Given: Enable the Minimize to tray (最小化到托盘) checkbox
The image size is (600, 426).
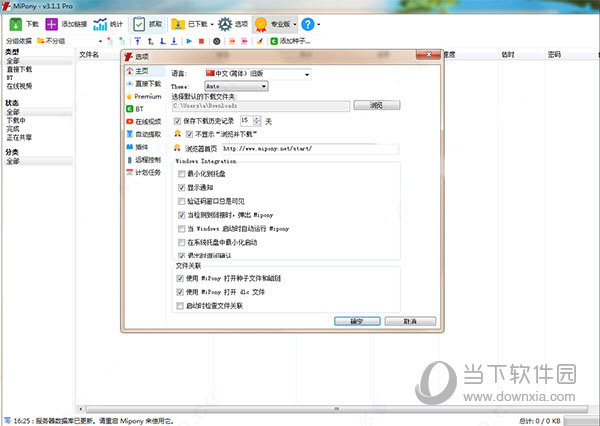Looking at the screenshot, I should [x=181, y=174].
